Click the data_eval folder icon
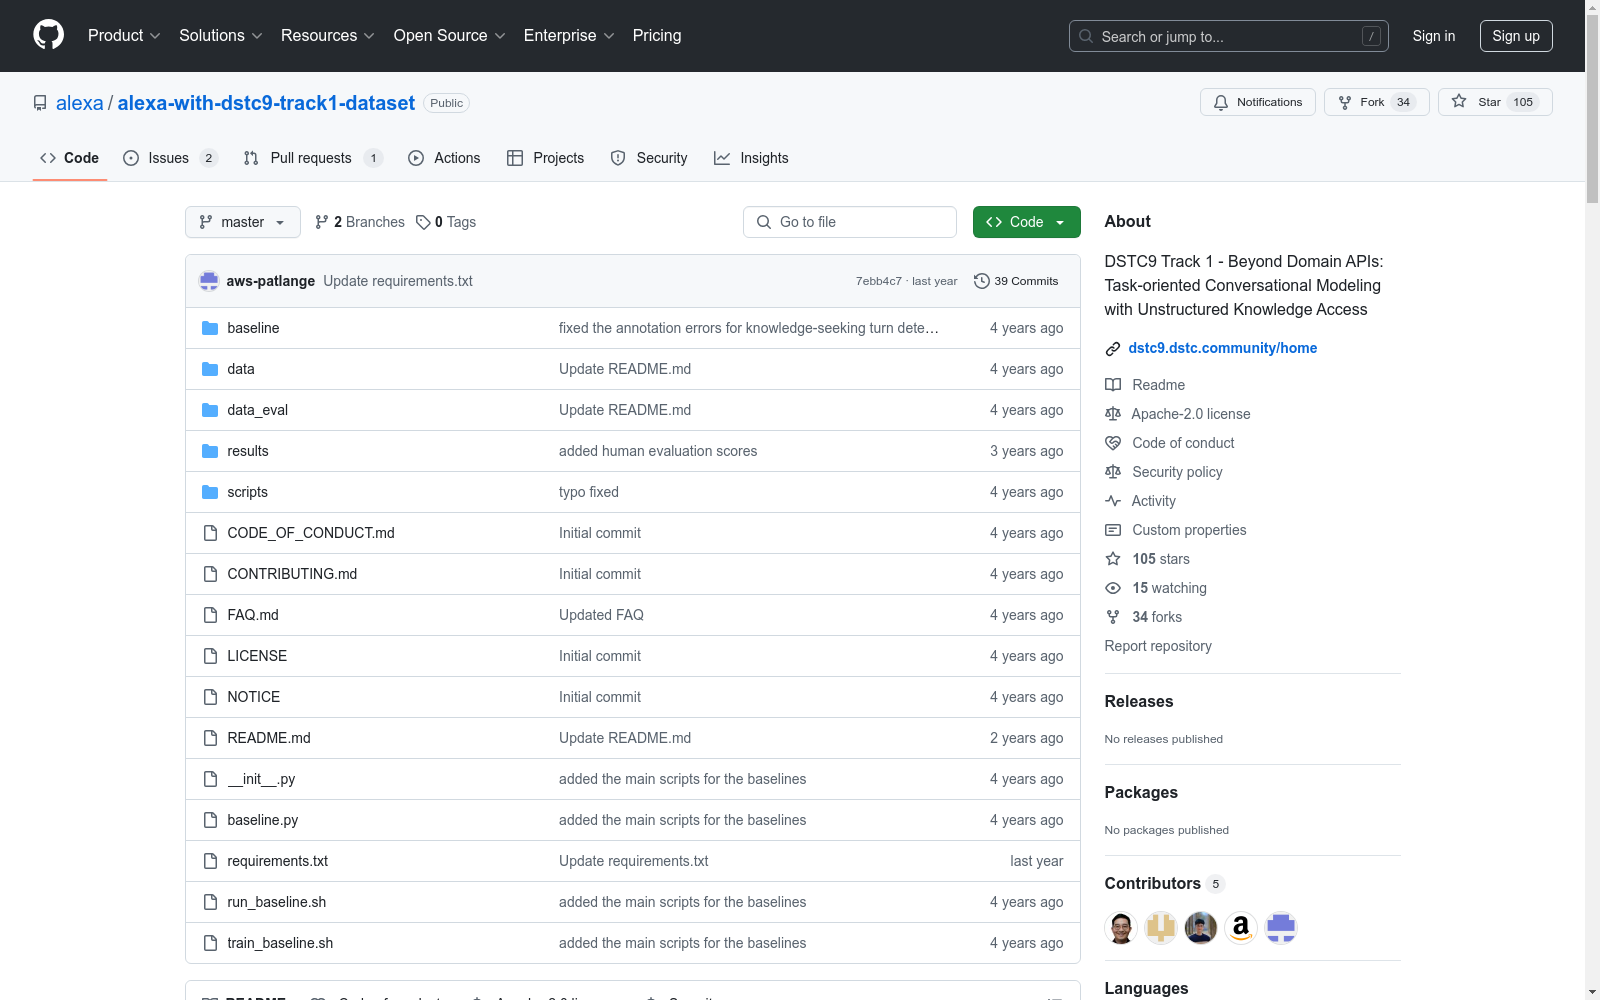Viewport: 1600px width, 1000px height. [x=210, y=410]
